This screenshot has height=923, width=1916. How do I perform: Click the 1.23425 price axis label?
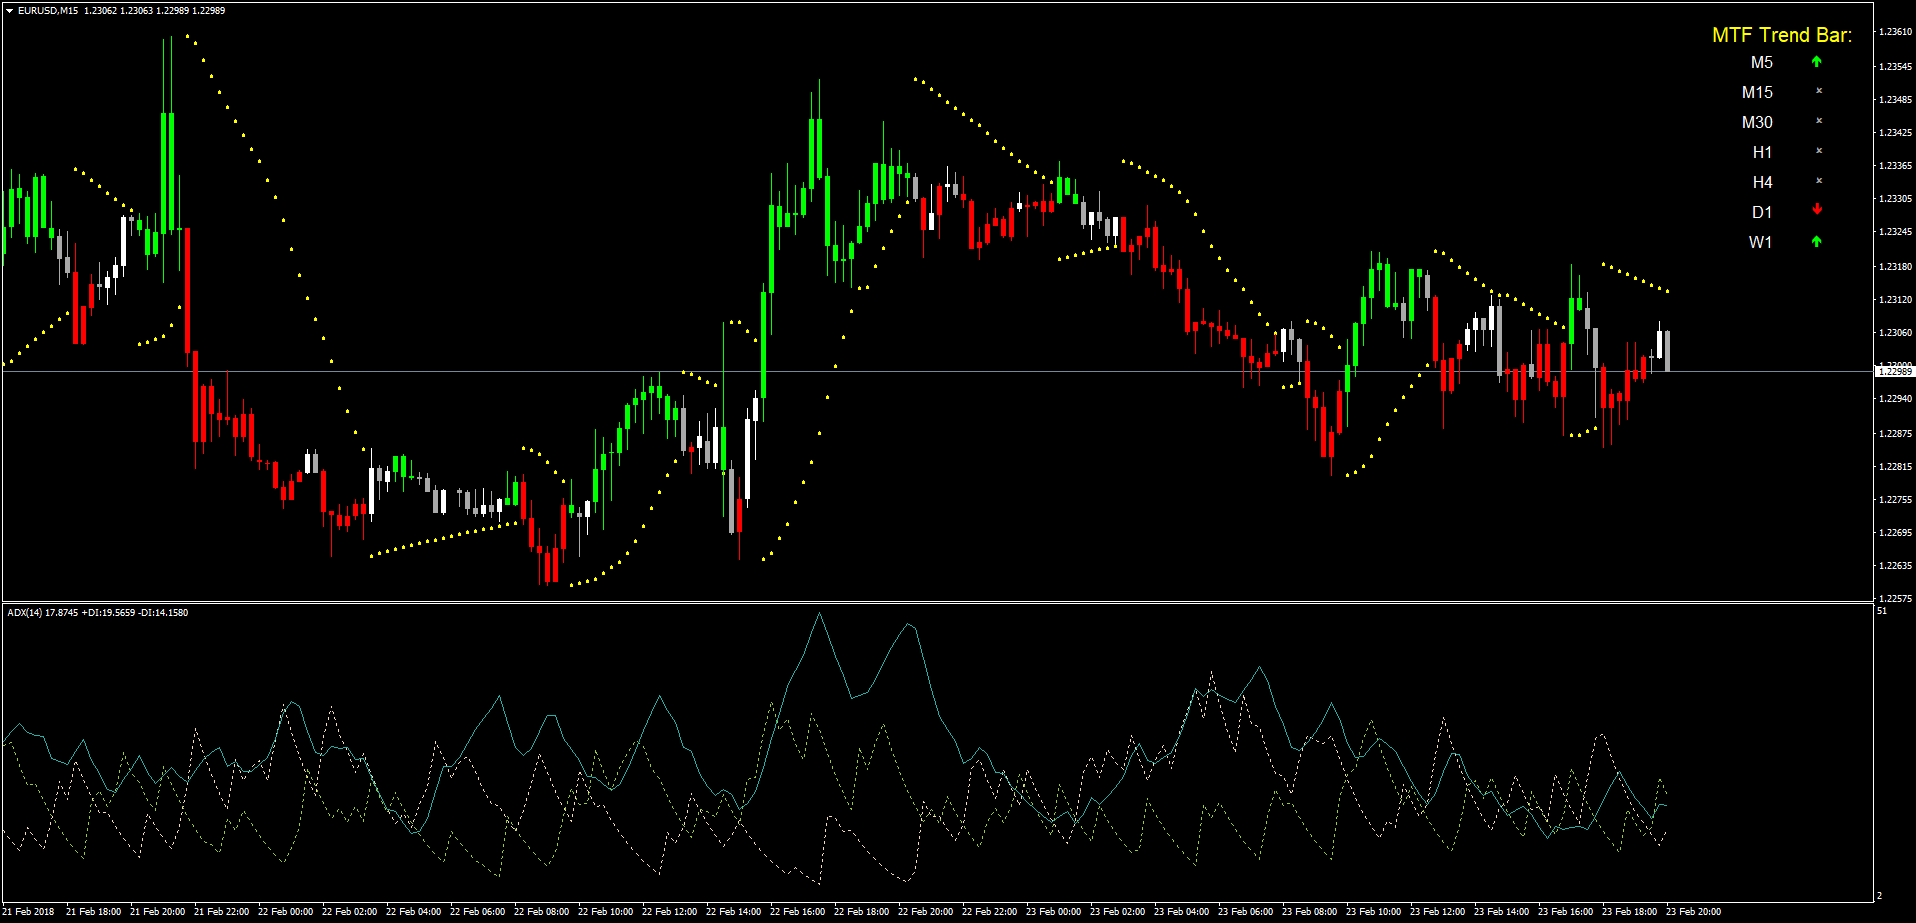(x=1895, y=133)
